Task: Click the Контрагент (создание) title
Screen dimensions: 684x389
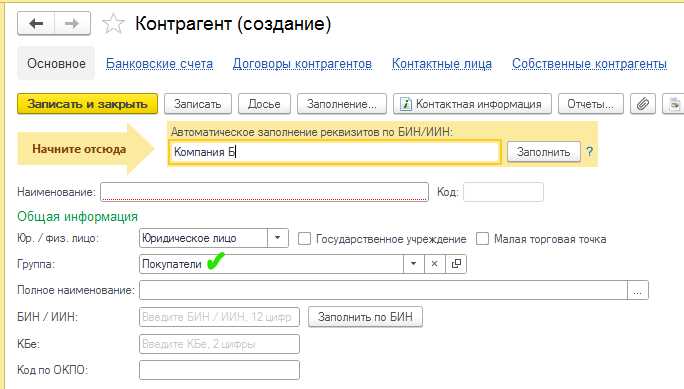Action: (x=233, y=24)
